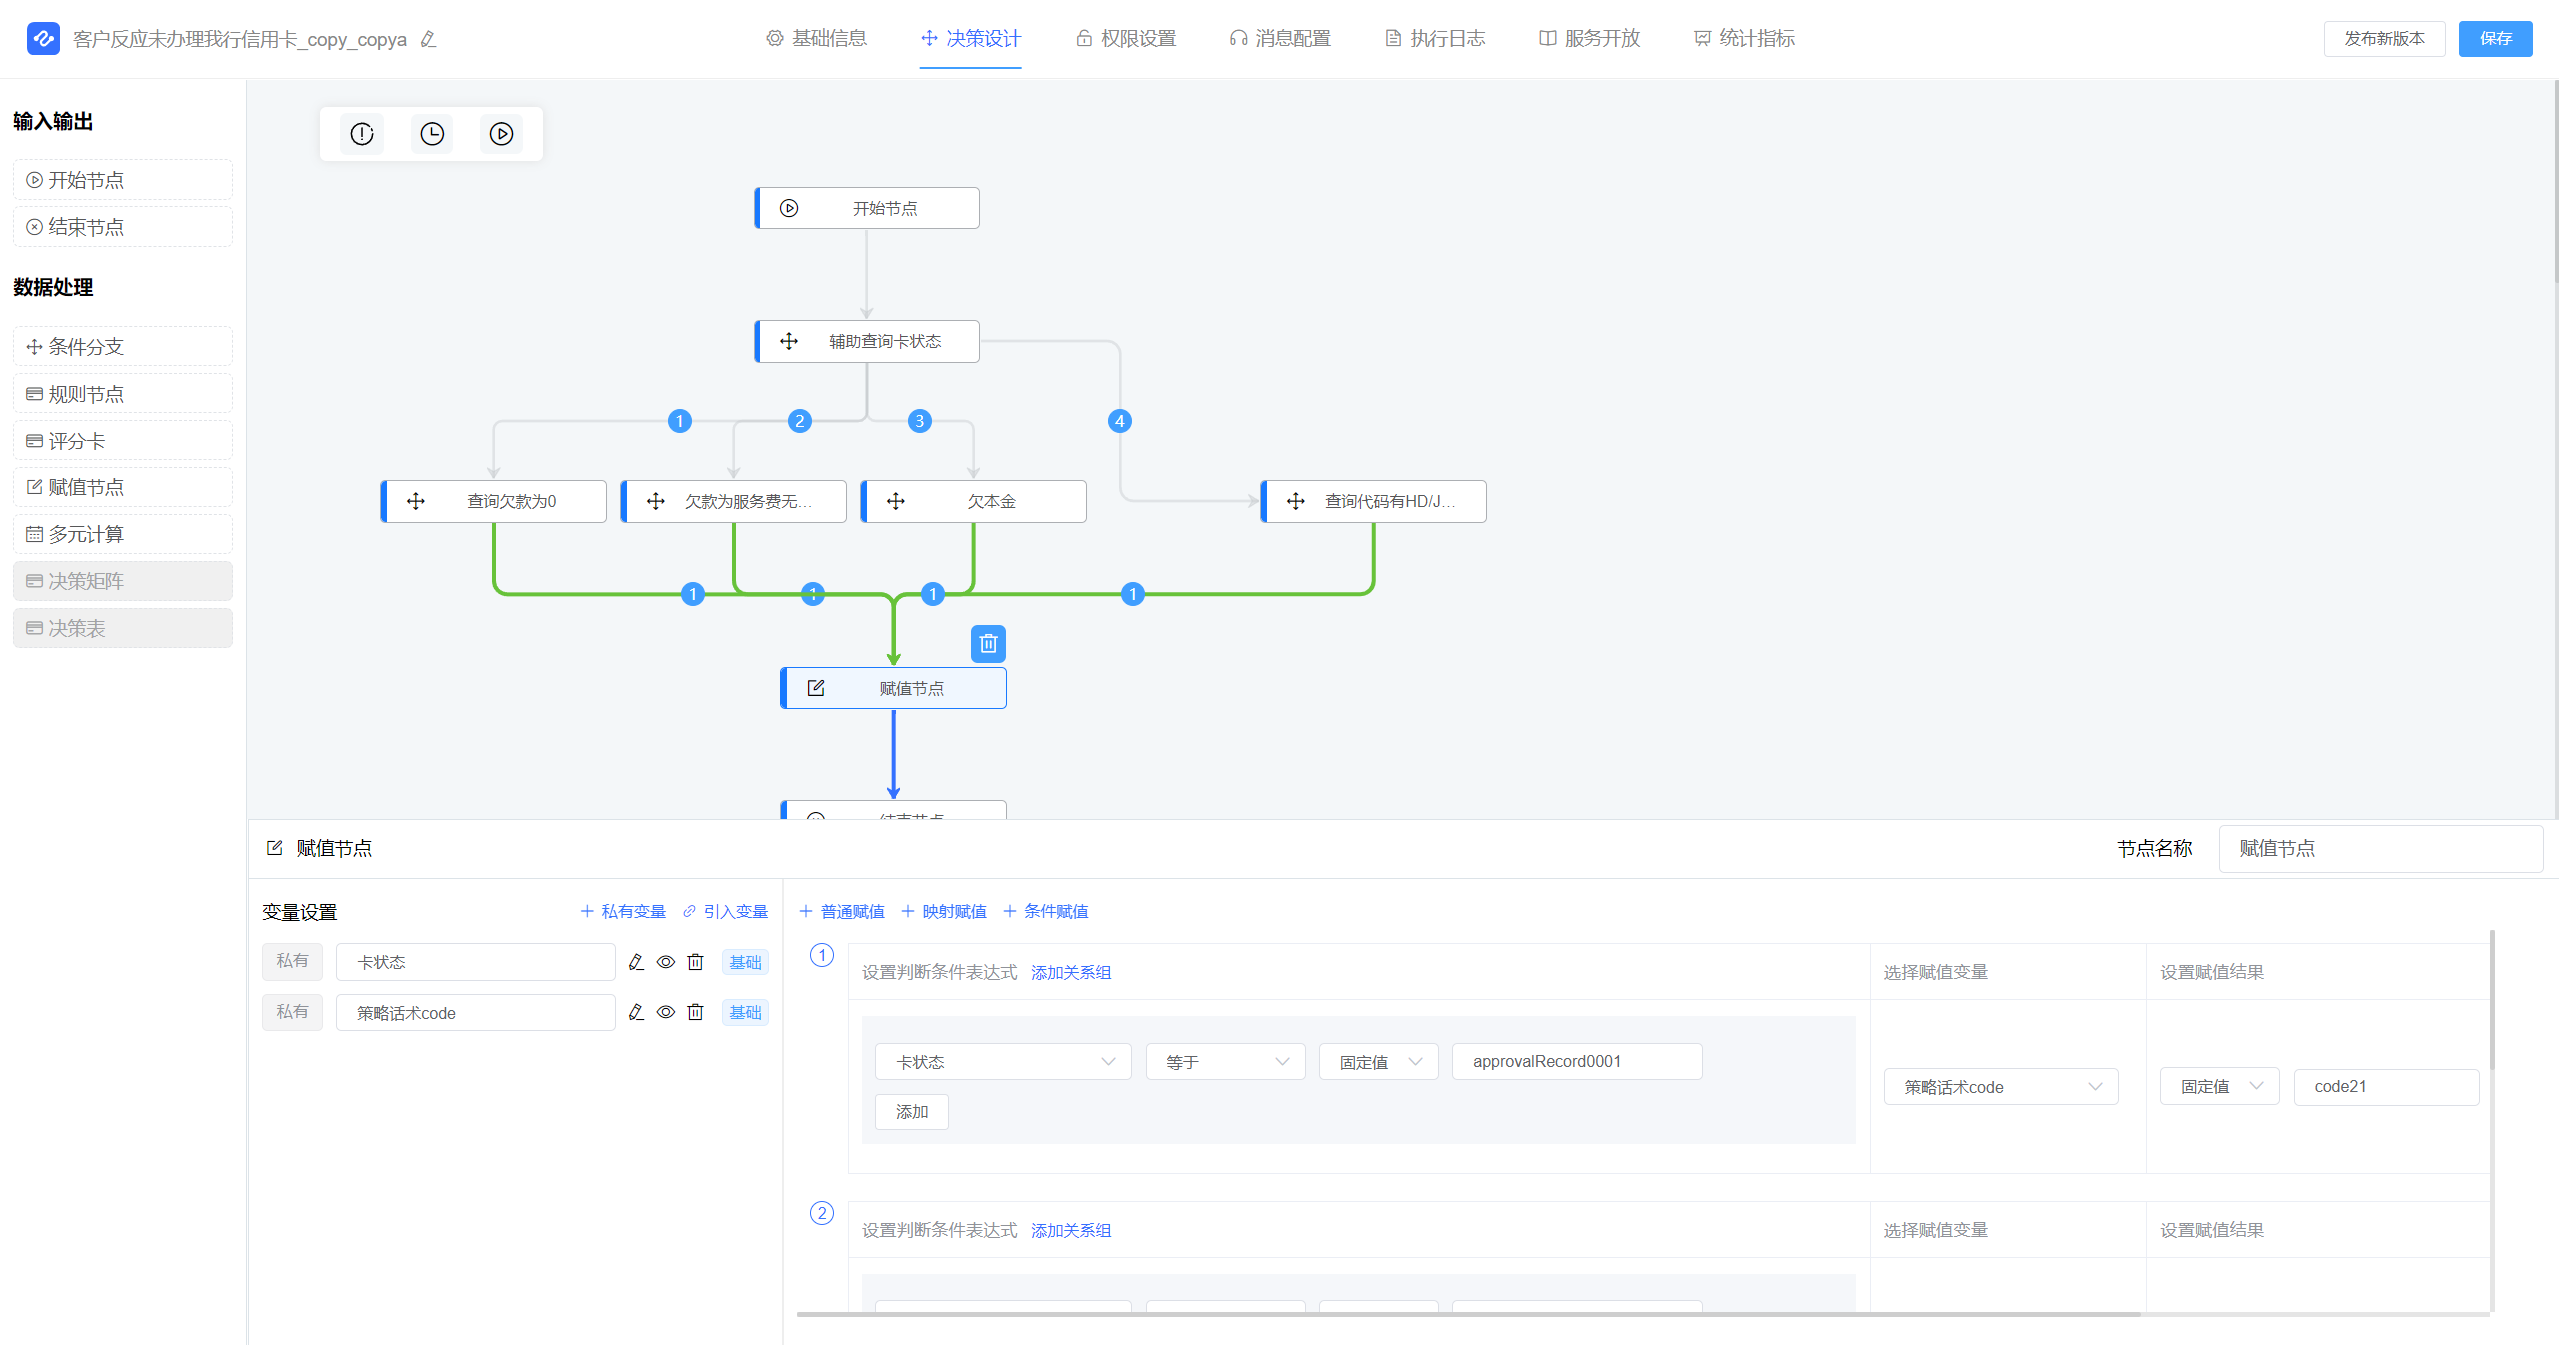The width and height of the screenshot is (2559, 1345).
Task: Click the warning exclamation icon in the canvas toolbar
Action: pos(362,134)
